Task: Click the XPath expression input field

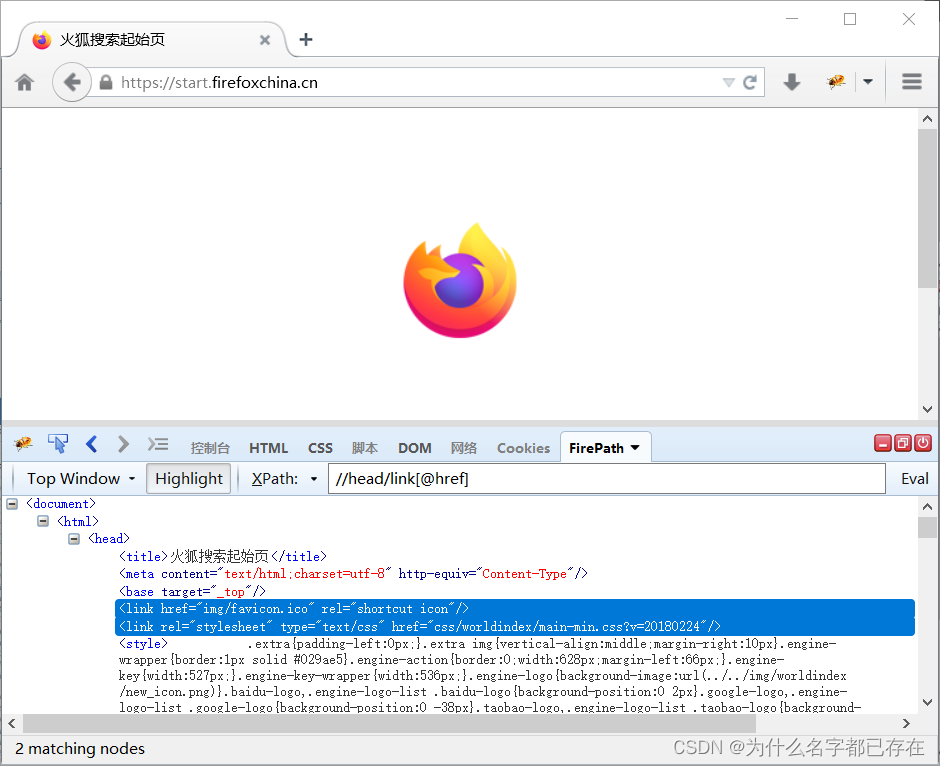Action: tap(606, 478)
